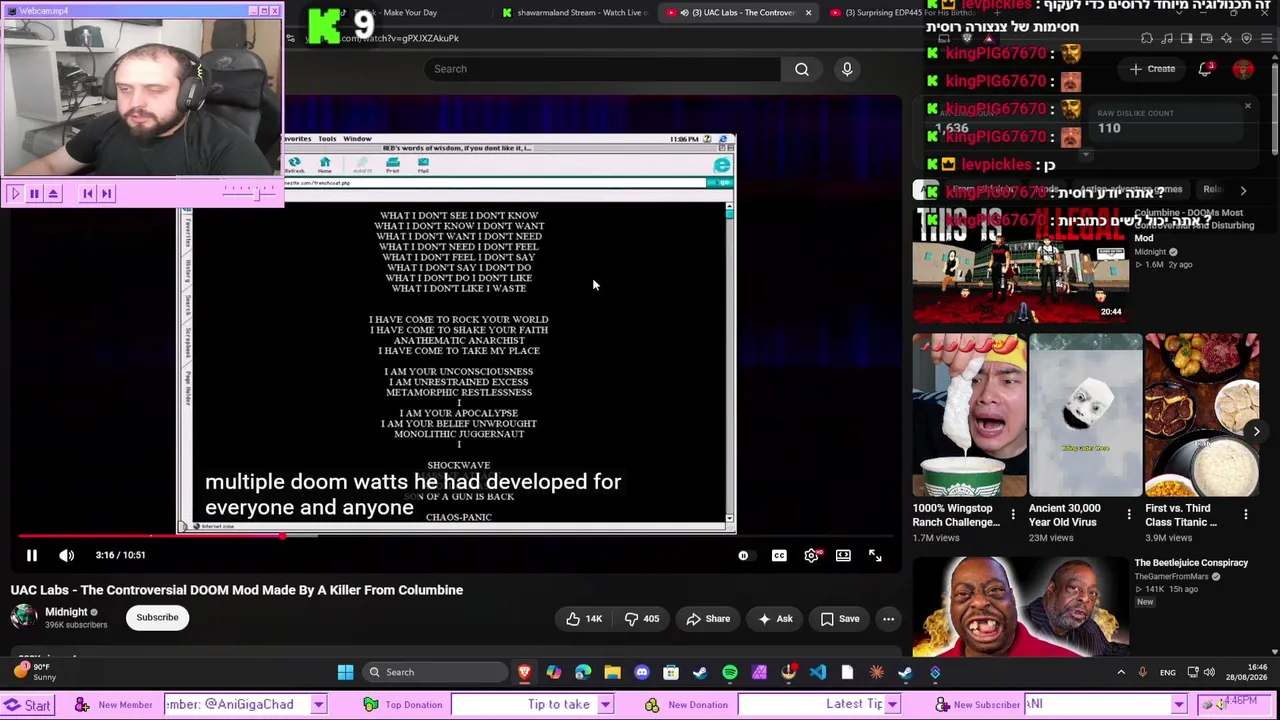
Task: Open the Ancient 30,000 Year Old Virus short
Action: [1086, 415]
